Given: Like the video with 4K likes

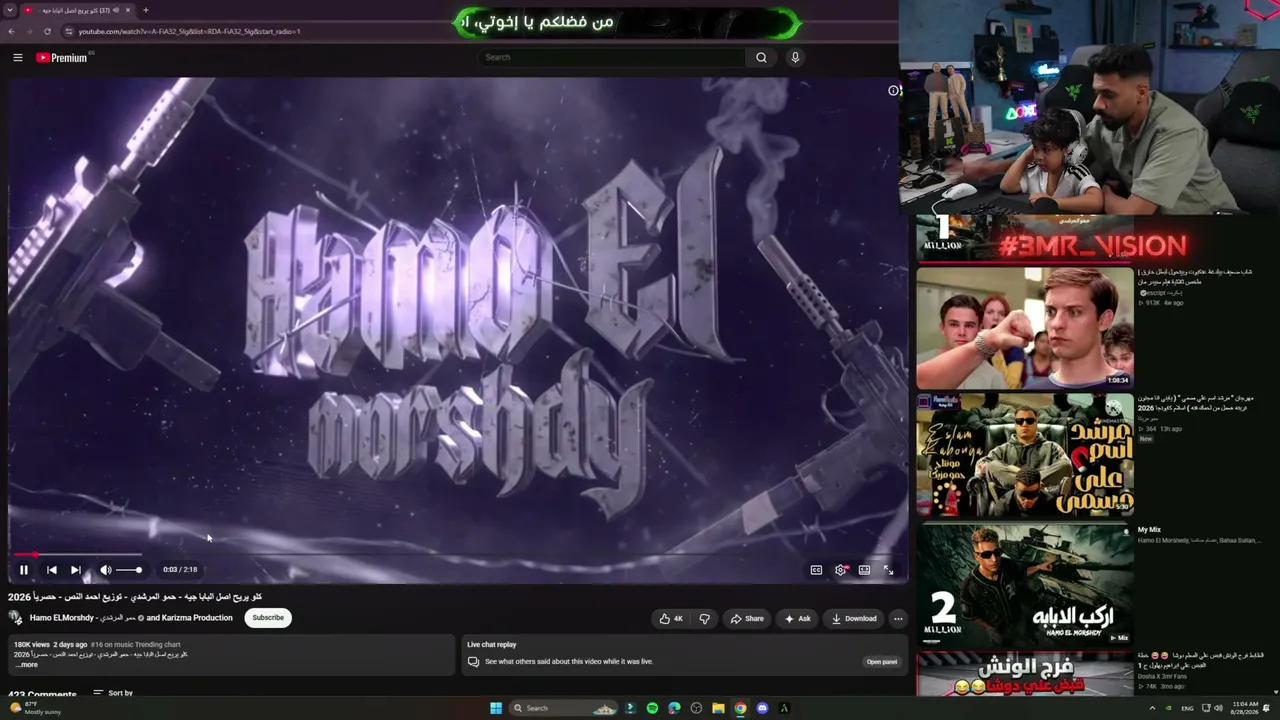Looking at the screenshot, I should pos(671,619).
